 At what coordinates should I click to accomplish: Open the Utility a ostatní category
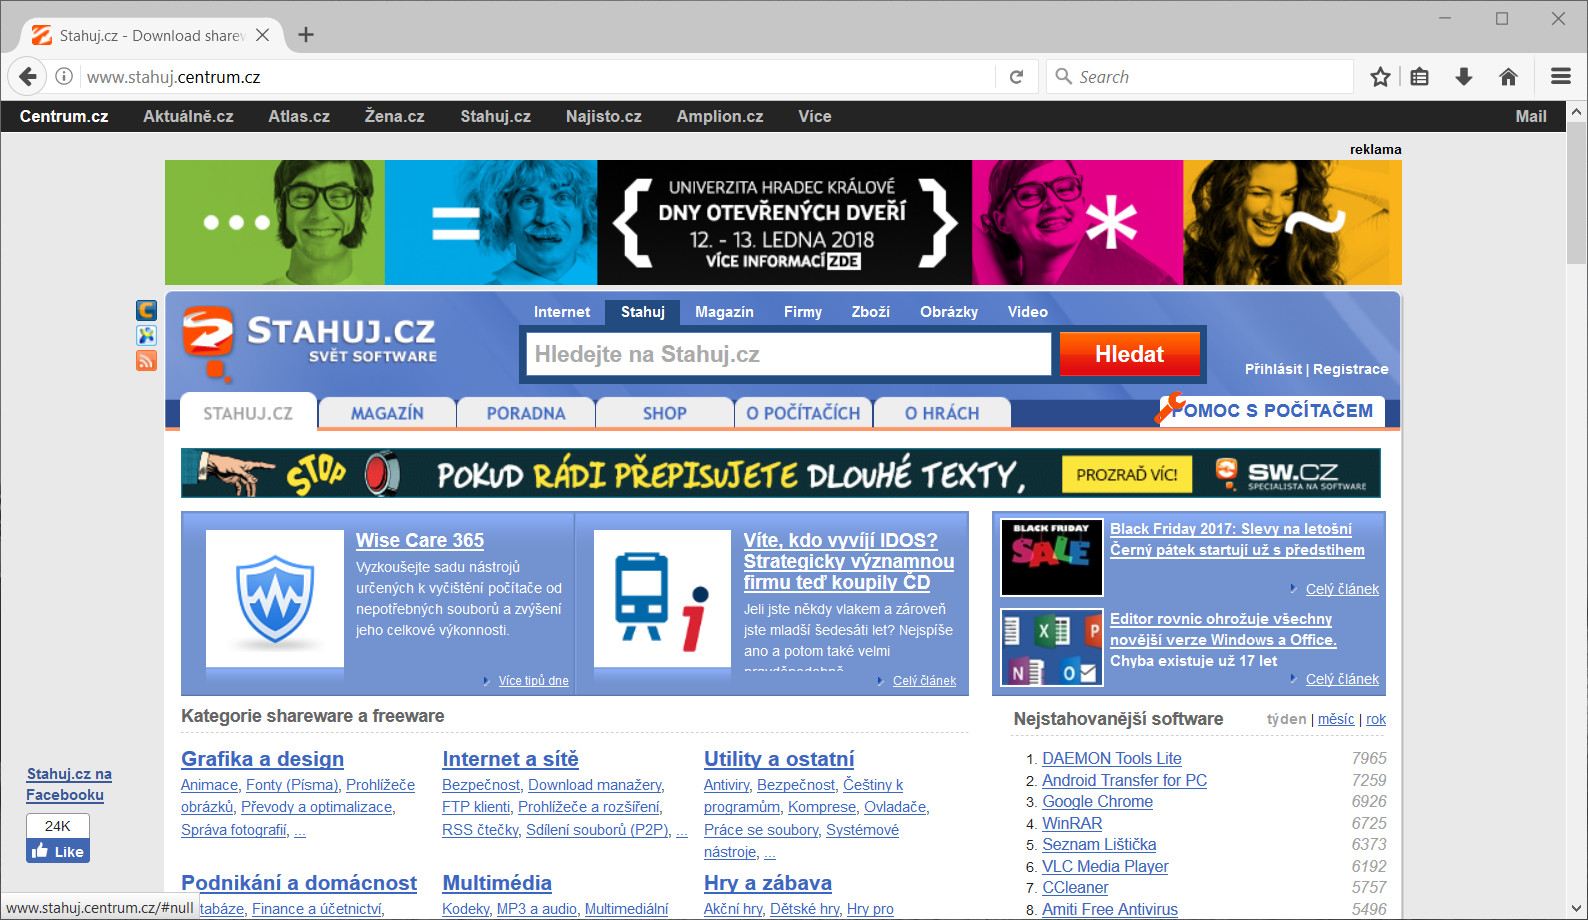(779, 759)
